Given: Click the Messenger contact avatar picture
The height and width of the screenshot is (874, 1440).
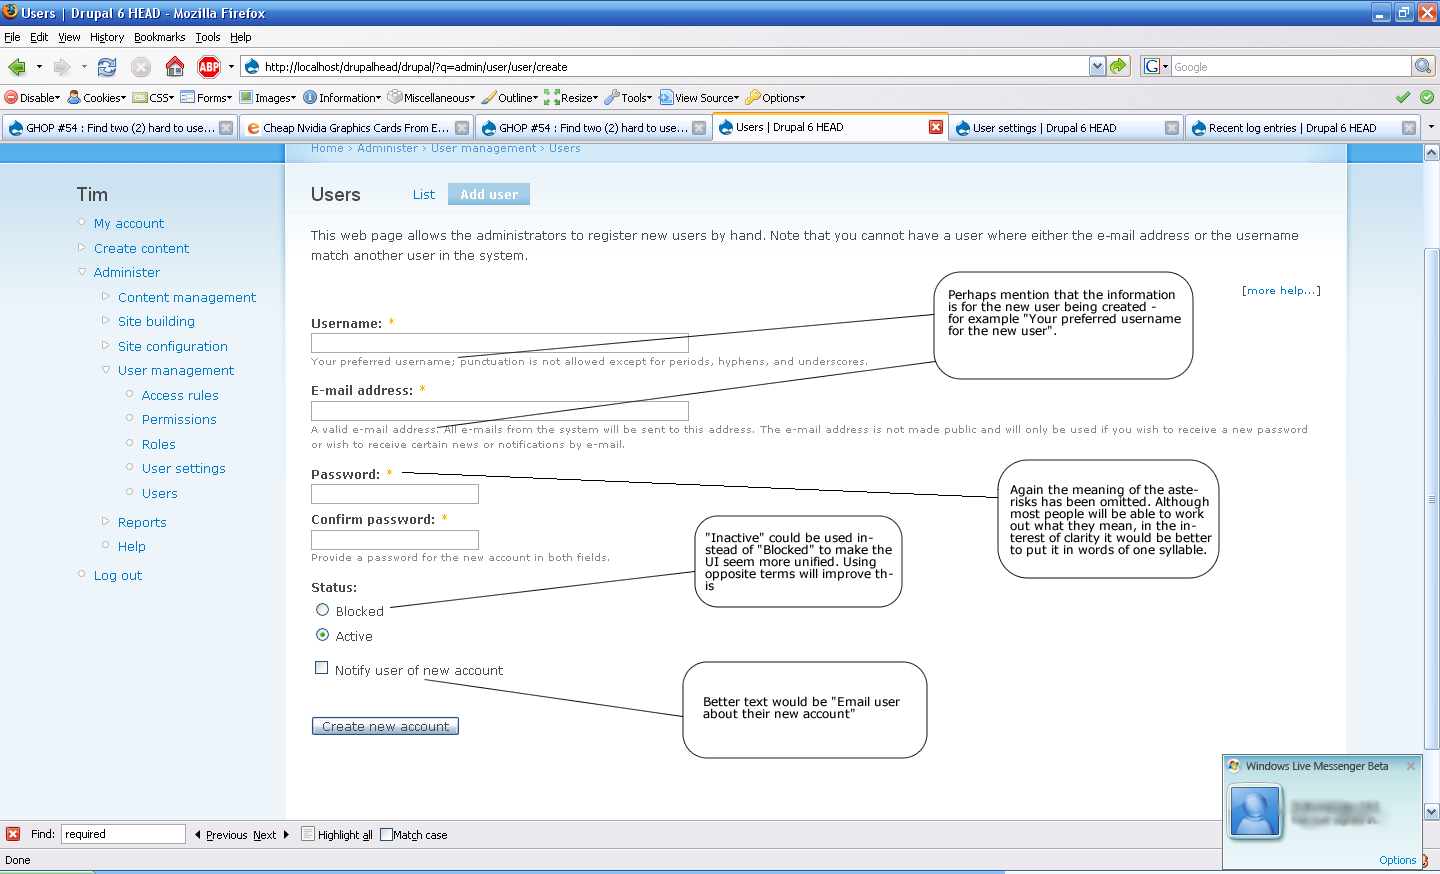Looking at the screenshot, I should coord(1255,810).
